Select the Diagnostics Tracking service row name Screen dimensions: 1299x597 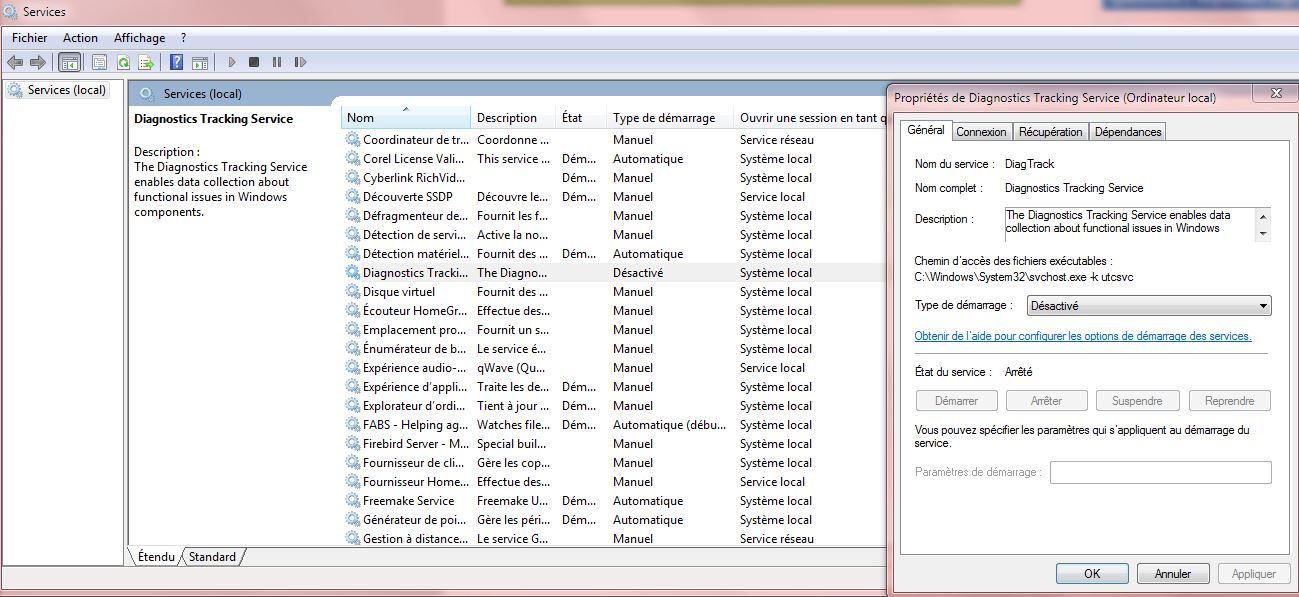(x=415, y=273)
